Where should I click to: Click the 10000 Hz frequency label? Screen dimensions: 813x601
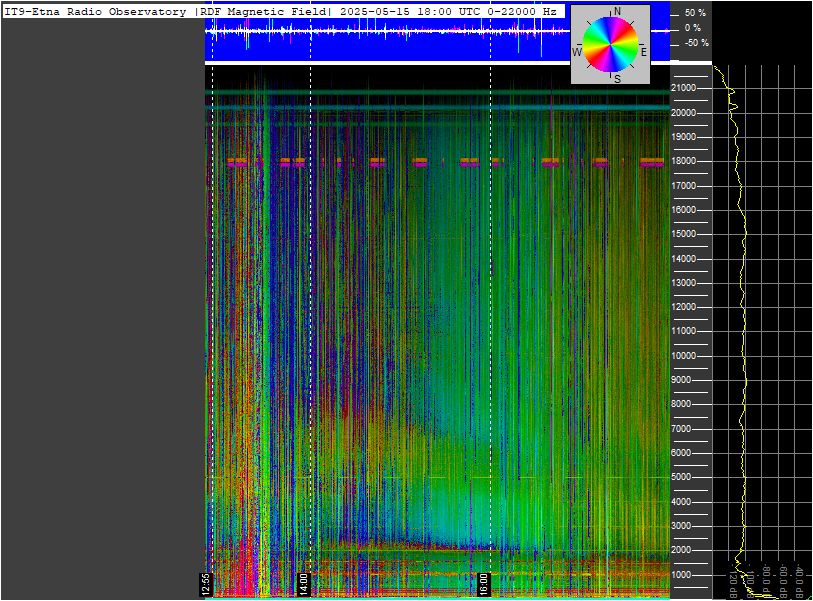683,356
